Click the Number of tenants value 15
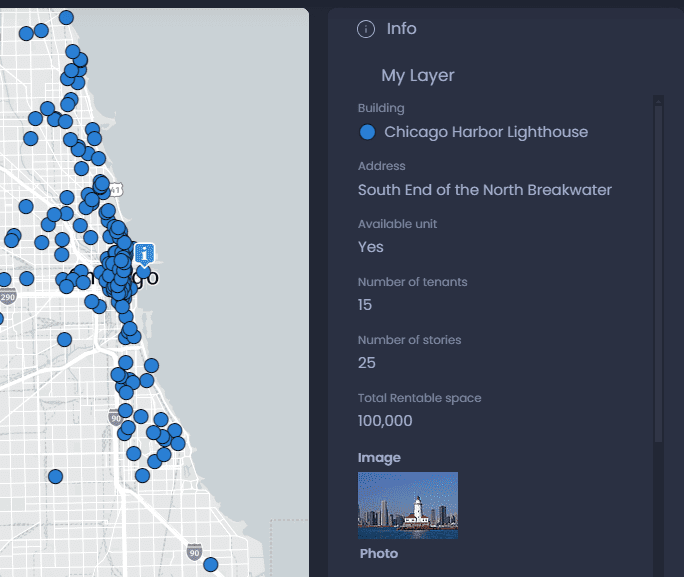Viewport: 684px width, 577px height. 365,305
